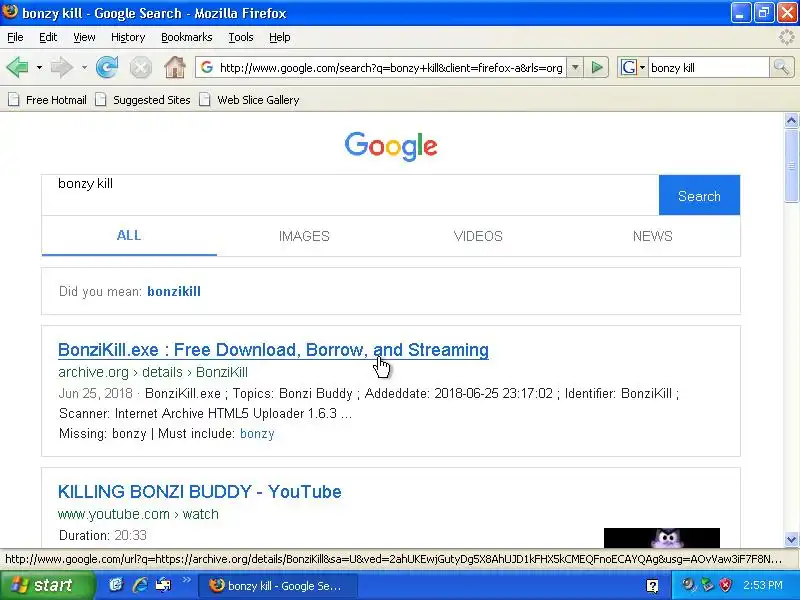Switch to the VIDEOS tab

point(478,236)
